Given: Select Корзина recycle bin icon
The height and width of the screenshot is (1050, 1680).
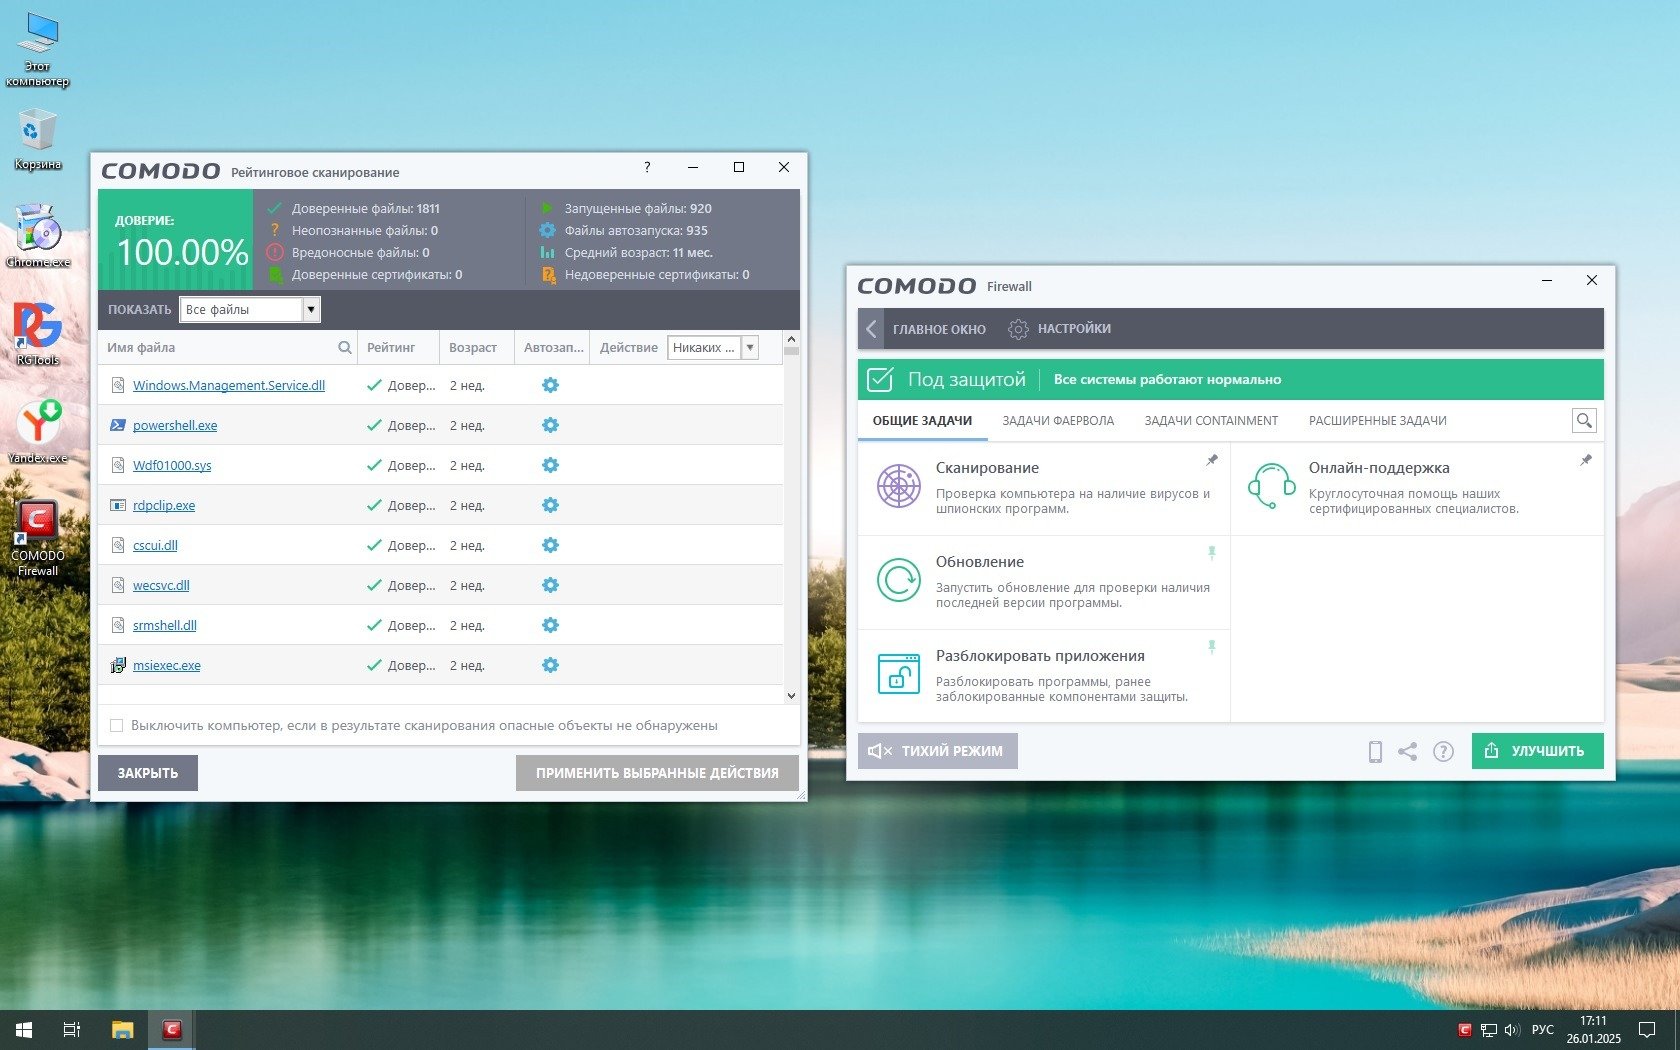Looking at the screenshot, I should click(38, 140).
